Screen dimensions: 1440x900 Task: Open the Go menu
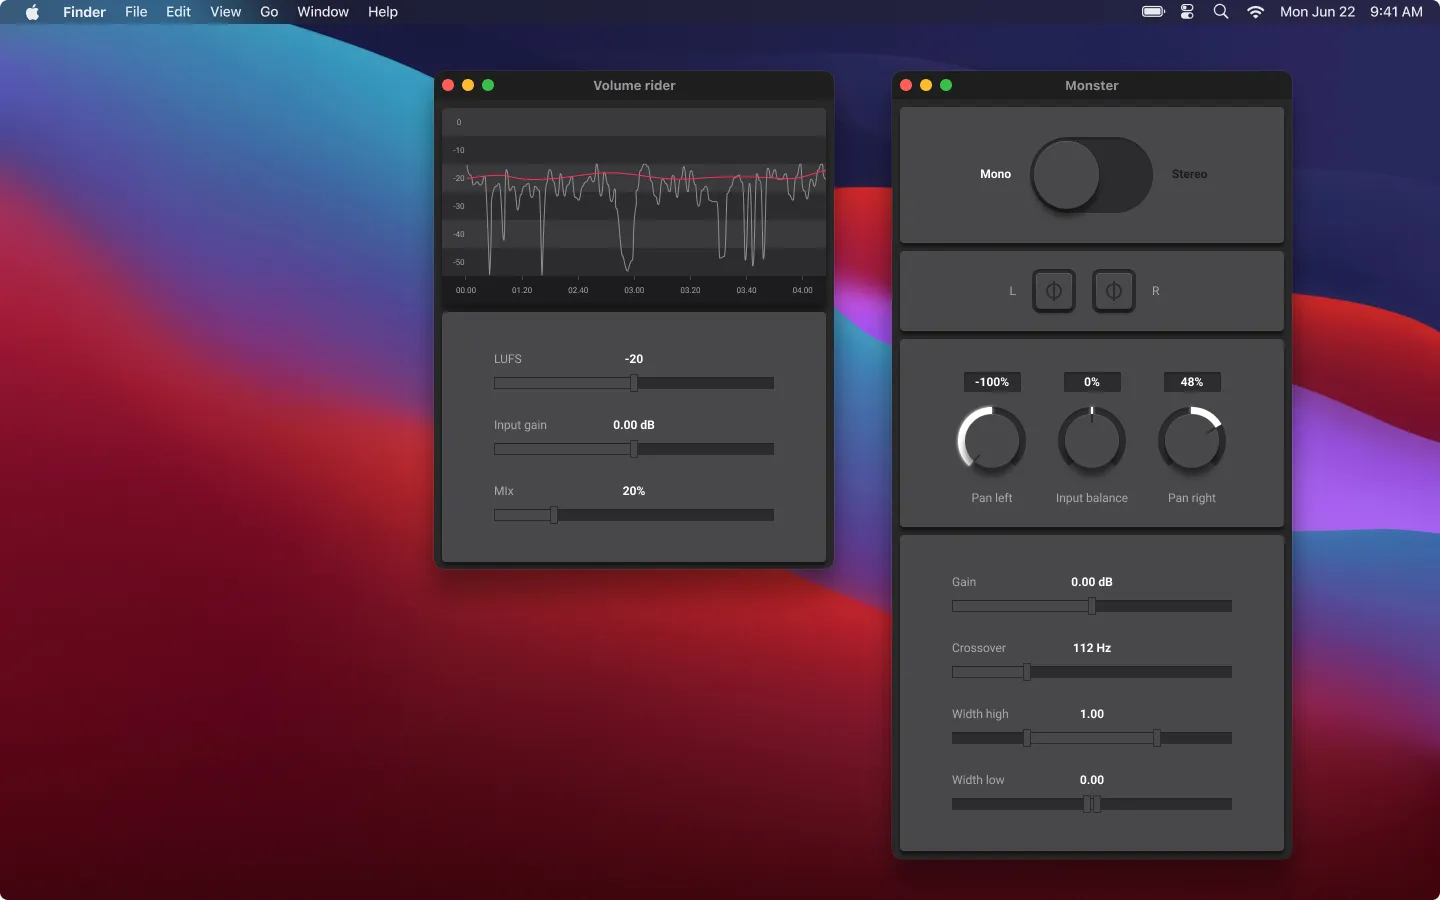tap(269, 12)
